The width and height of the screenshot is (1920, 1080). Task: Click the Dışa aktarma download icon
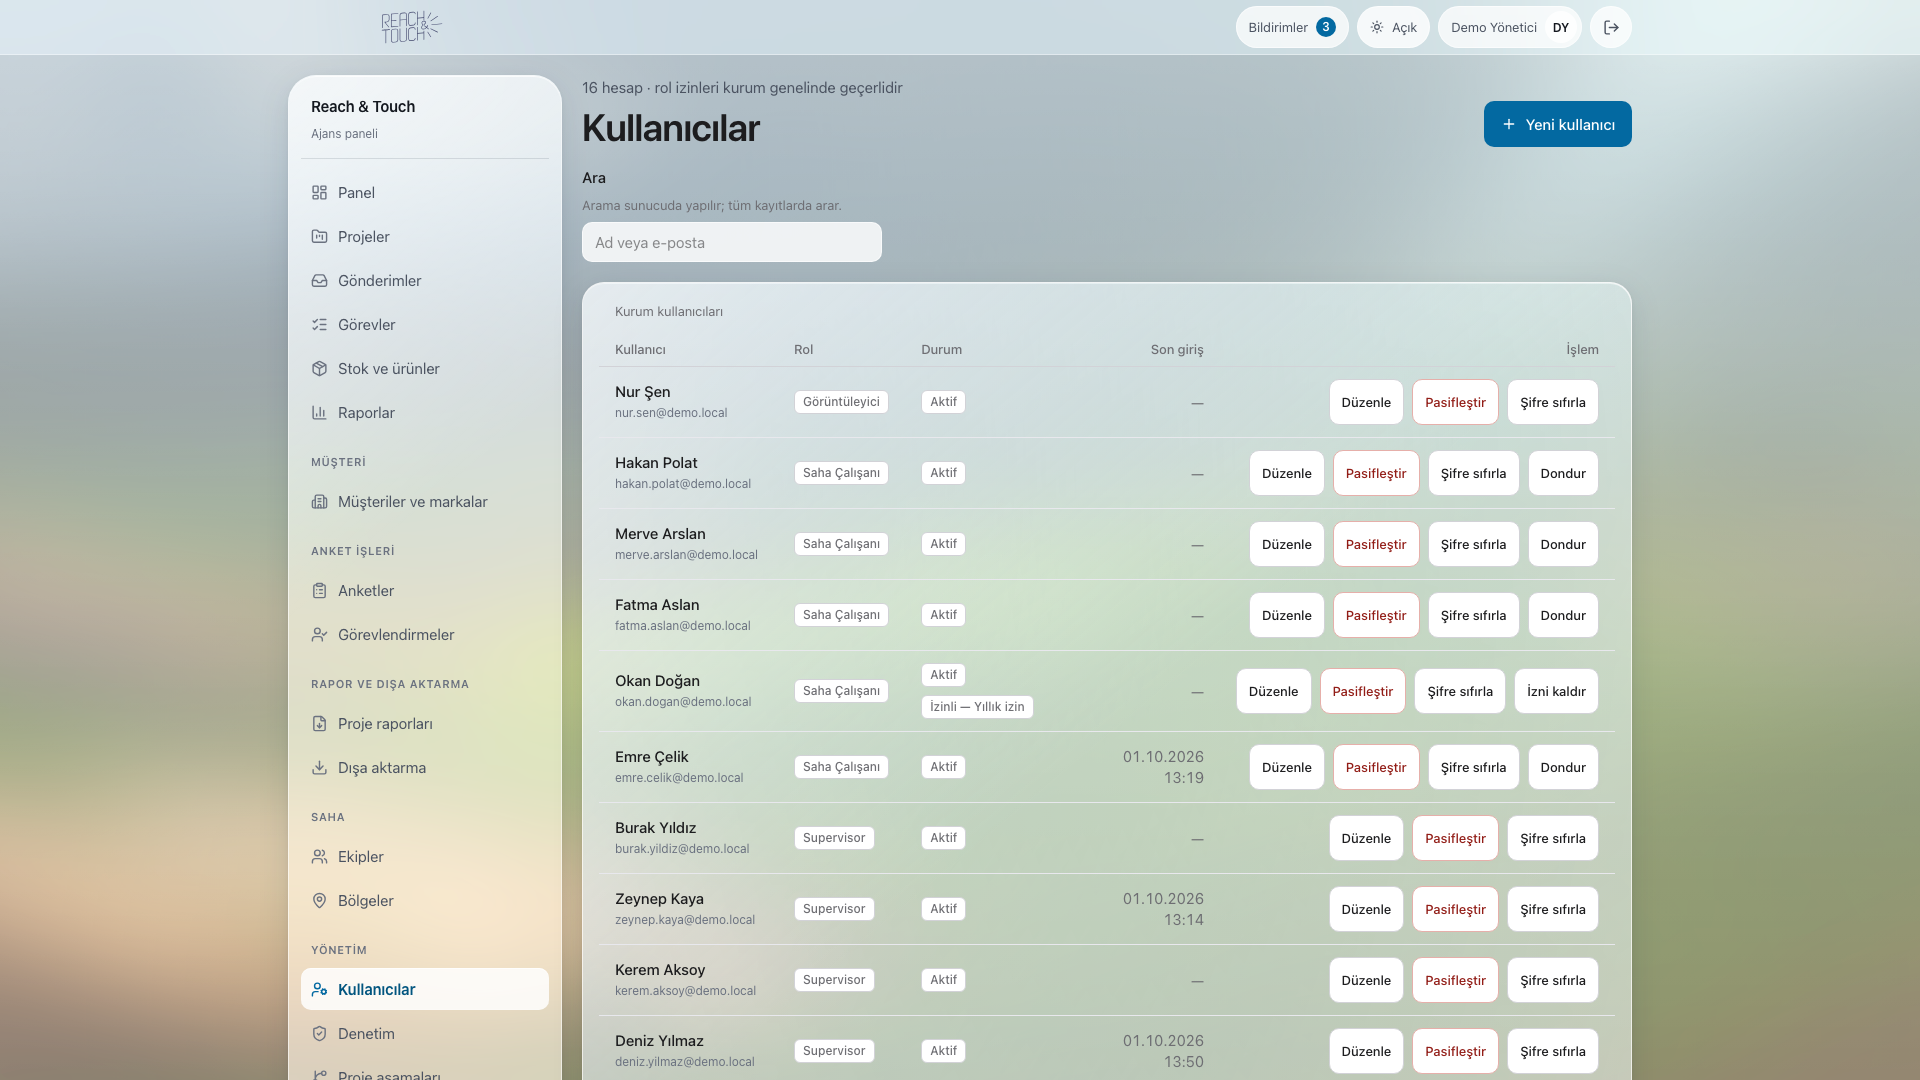point(319,768)
